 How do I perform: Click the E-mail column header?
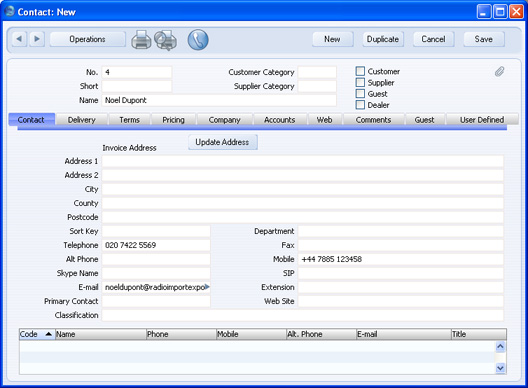(x=403, y=334)
